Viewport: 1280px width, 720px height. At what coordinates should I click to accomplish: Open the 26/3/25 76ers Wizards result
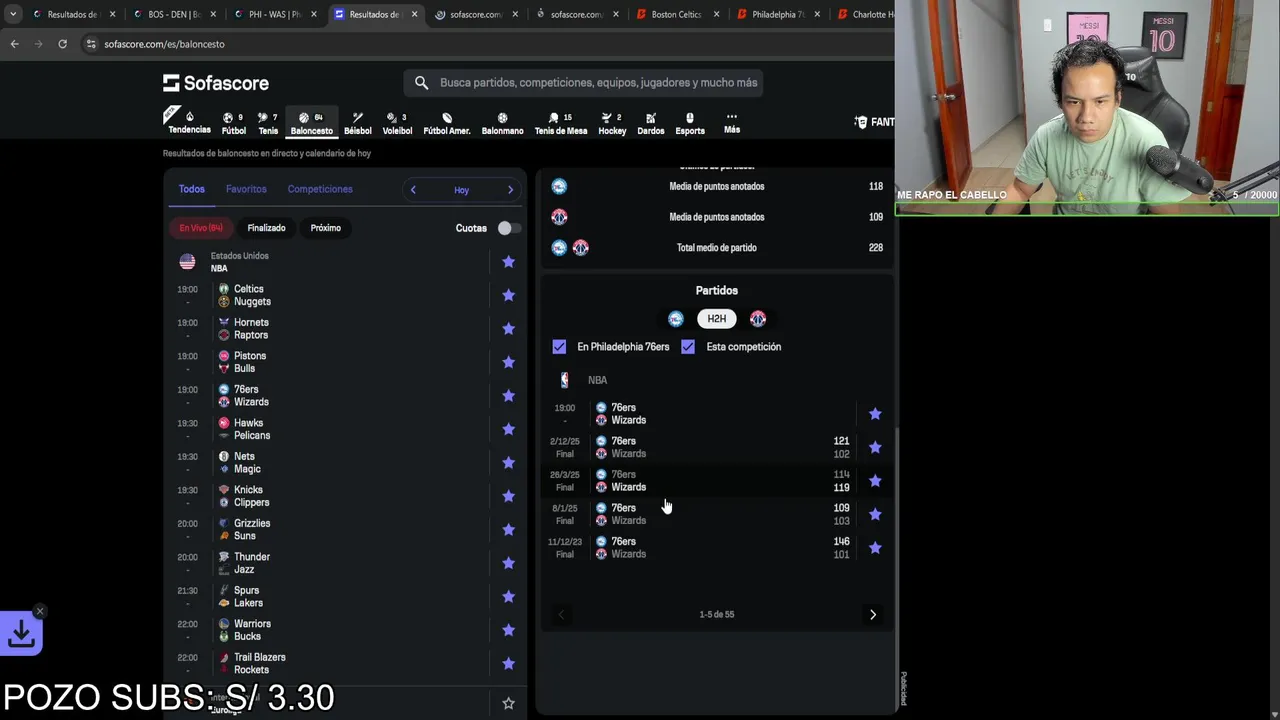(700, 481)
